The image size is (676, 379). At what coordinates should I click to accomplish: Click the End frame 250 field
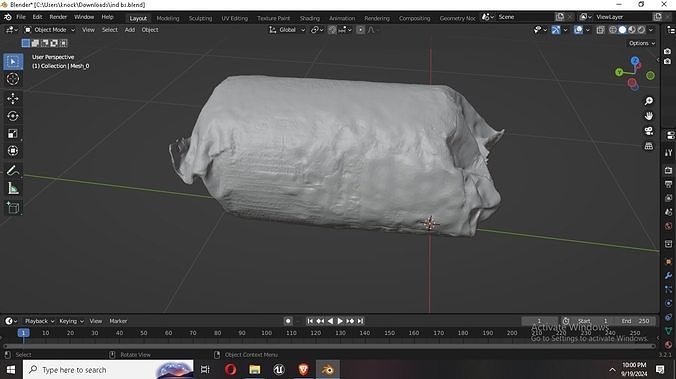pos(635,321)
